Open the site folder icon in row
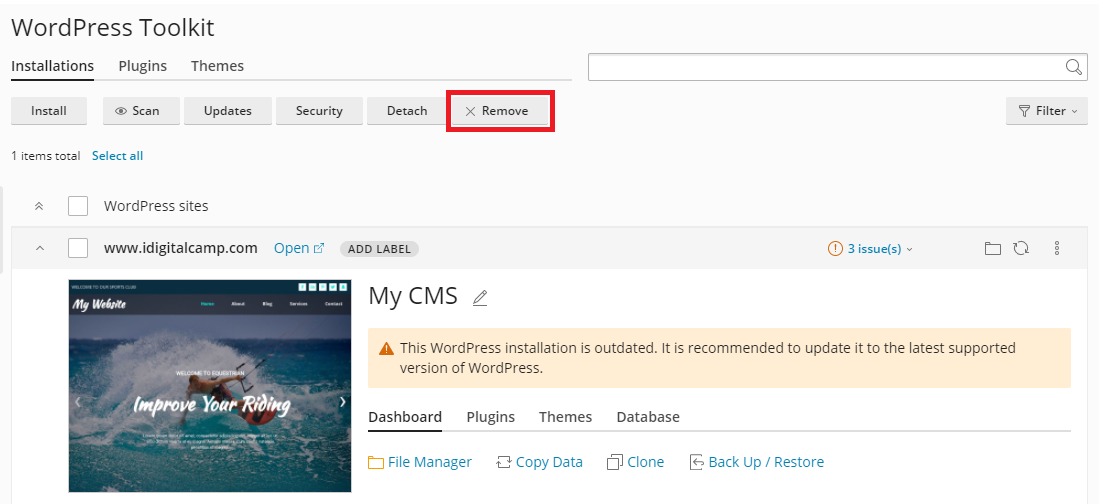The height and width of the screenshot is (504, 1108). click(x=992, y=249)
